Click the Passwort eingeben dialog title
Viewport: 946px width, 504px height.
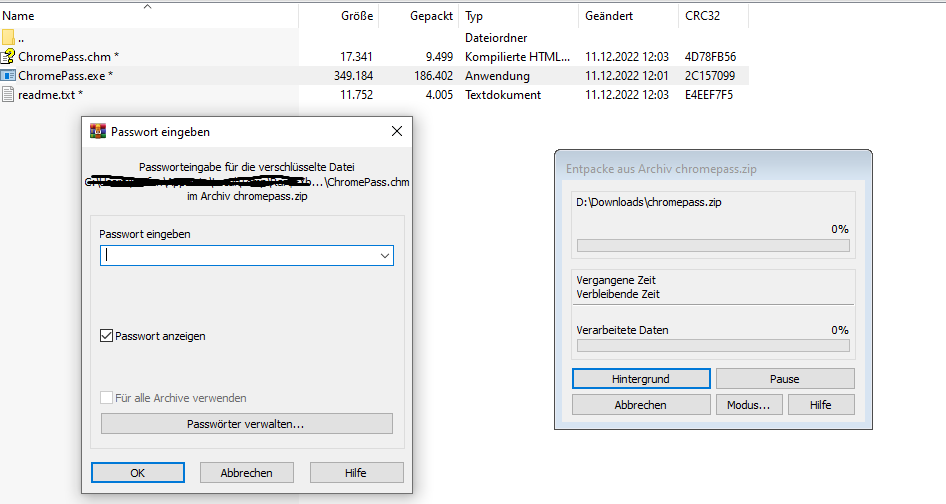(x=160, y=132)
